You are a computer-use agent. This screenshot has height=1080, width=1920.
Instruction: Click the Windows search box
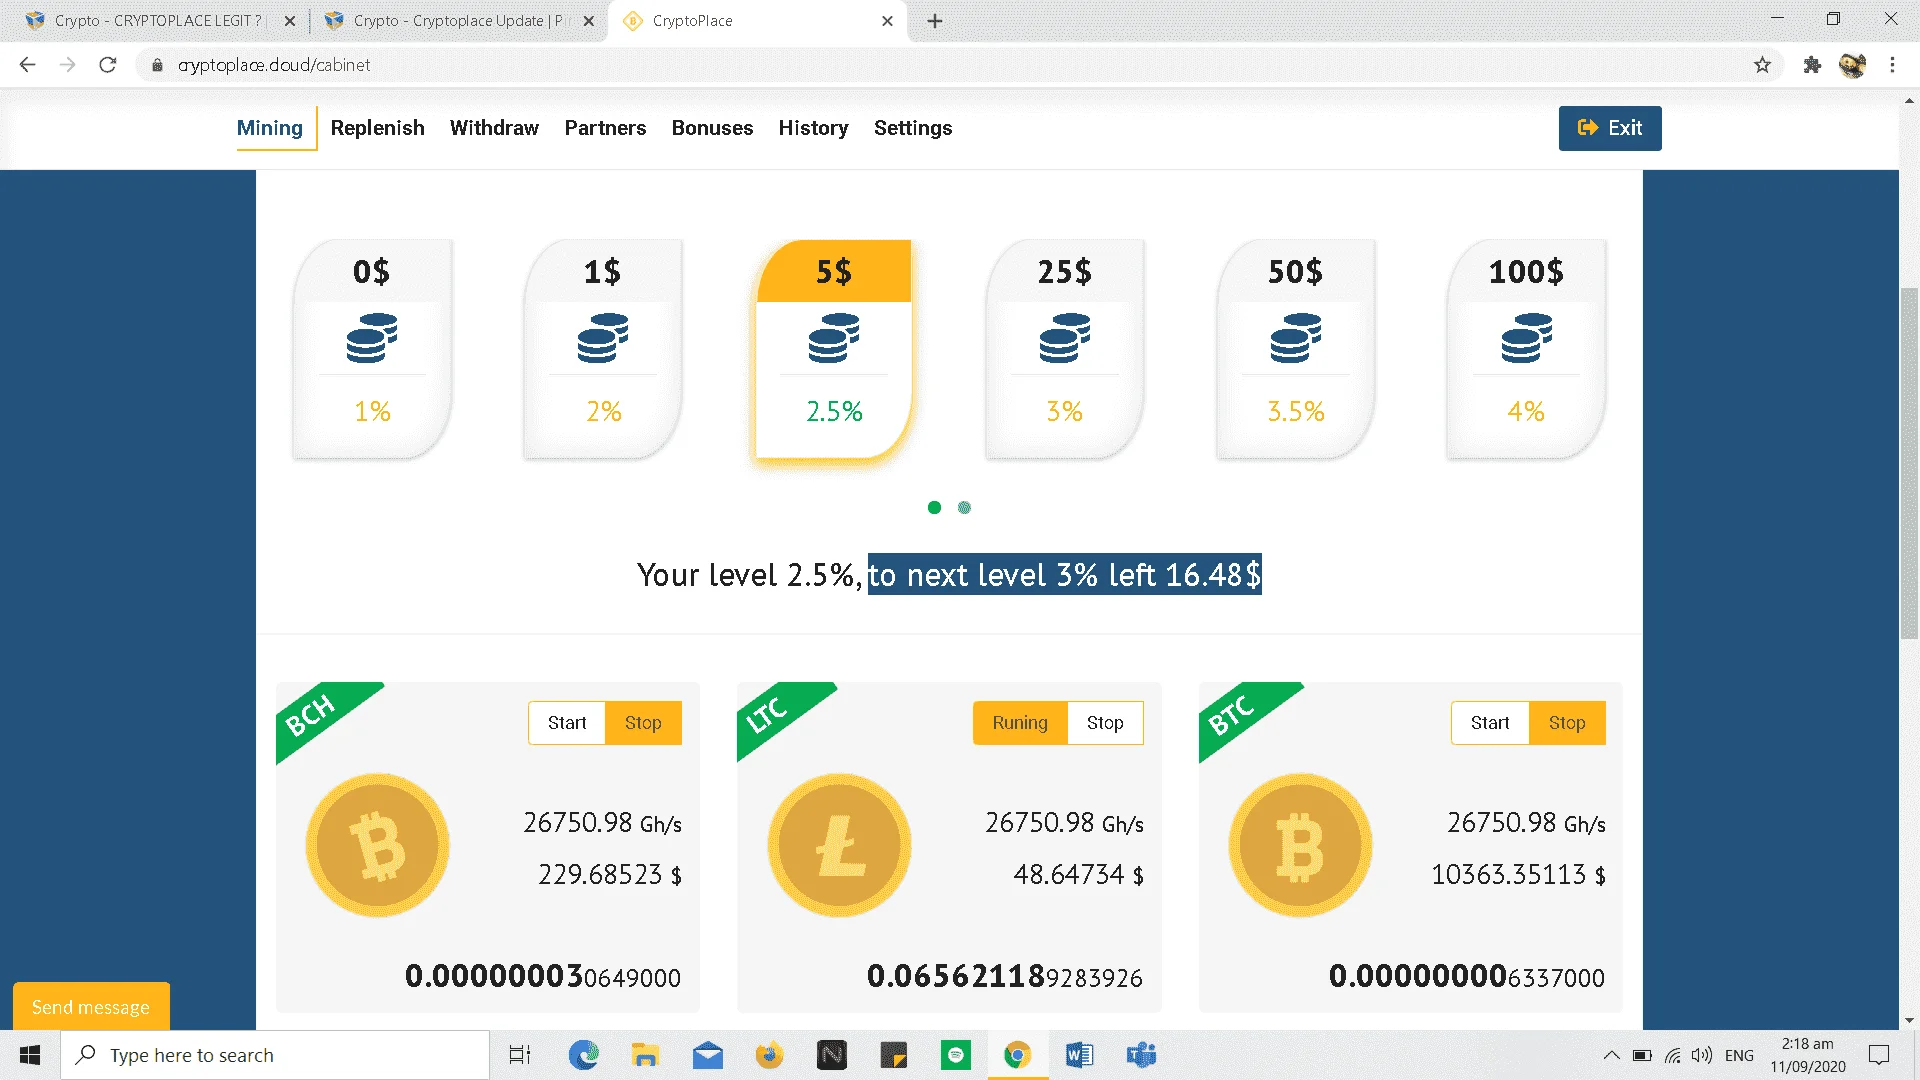point(275,1055)
